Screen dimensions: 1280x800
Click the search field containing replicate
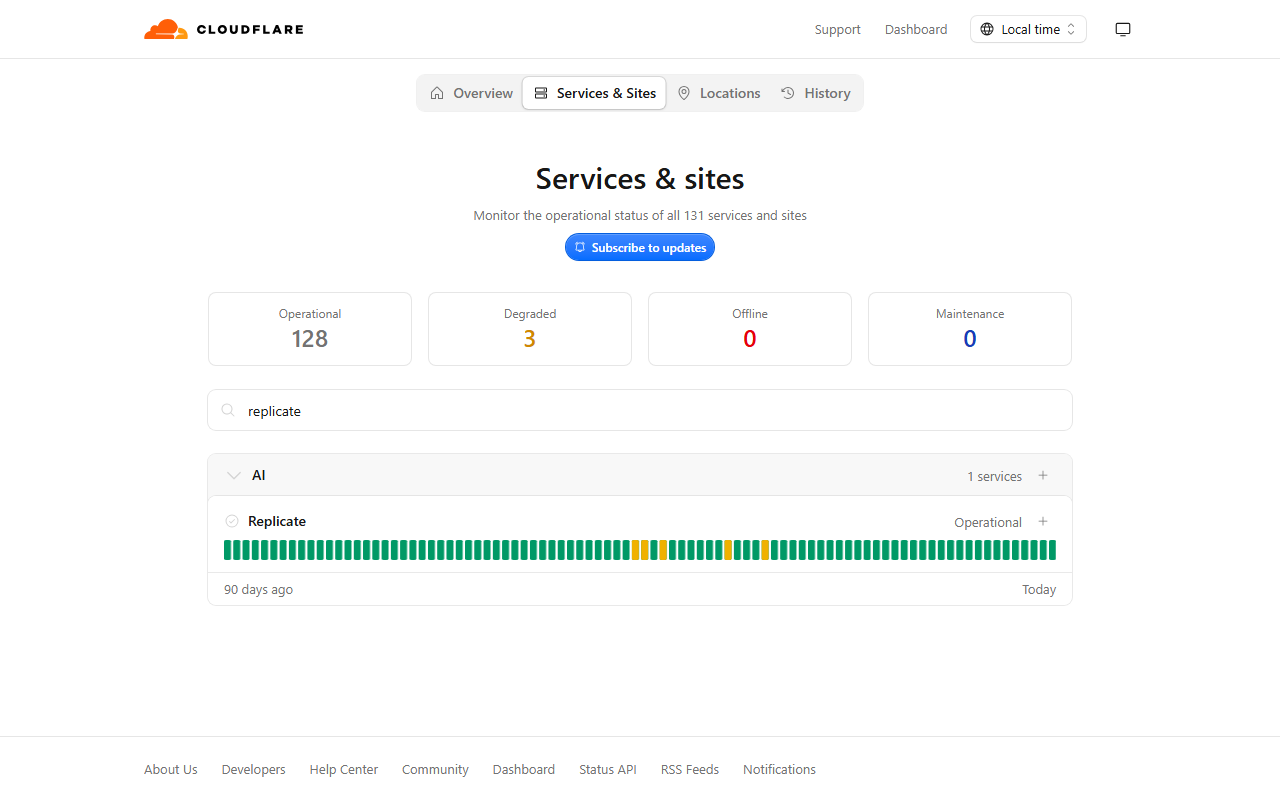(640, 410)
